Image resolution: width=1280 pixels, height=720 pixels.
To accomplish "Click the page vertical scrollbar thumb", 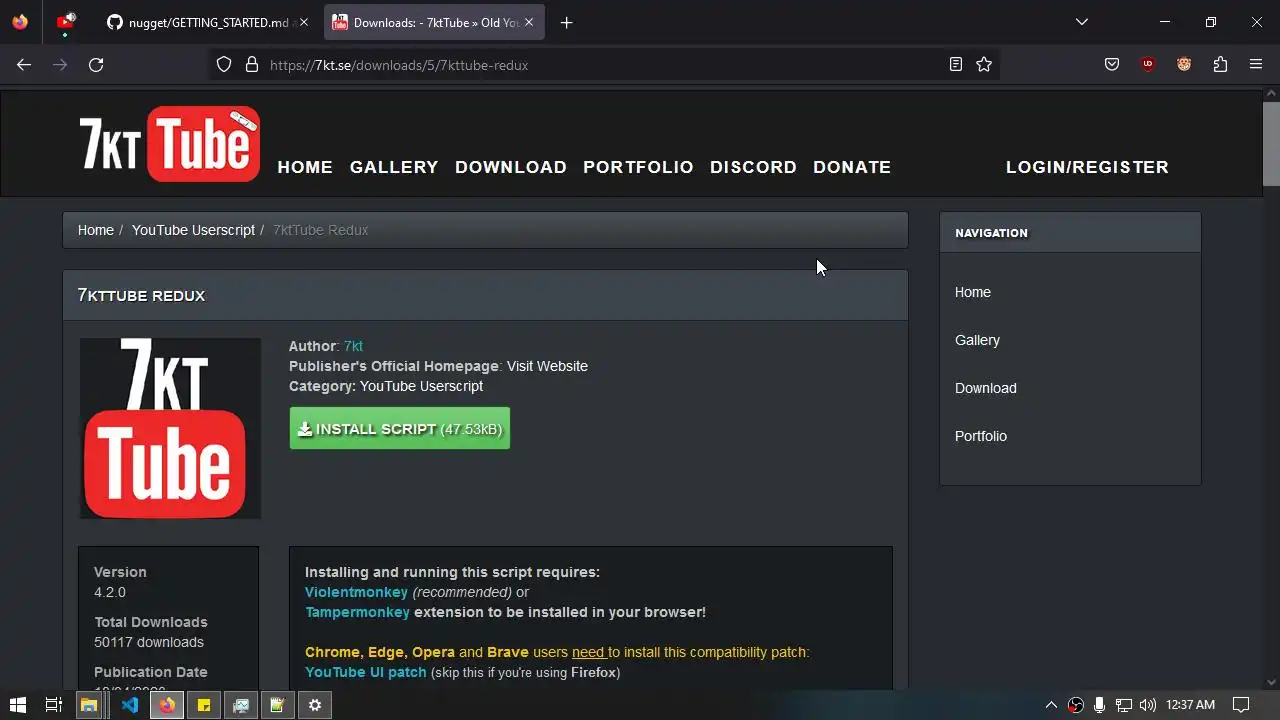I will (1271, 143).
